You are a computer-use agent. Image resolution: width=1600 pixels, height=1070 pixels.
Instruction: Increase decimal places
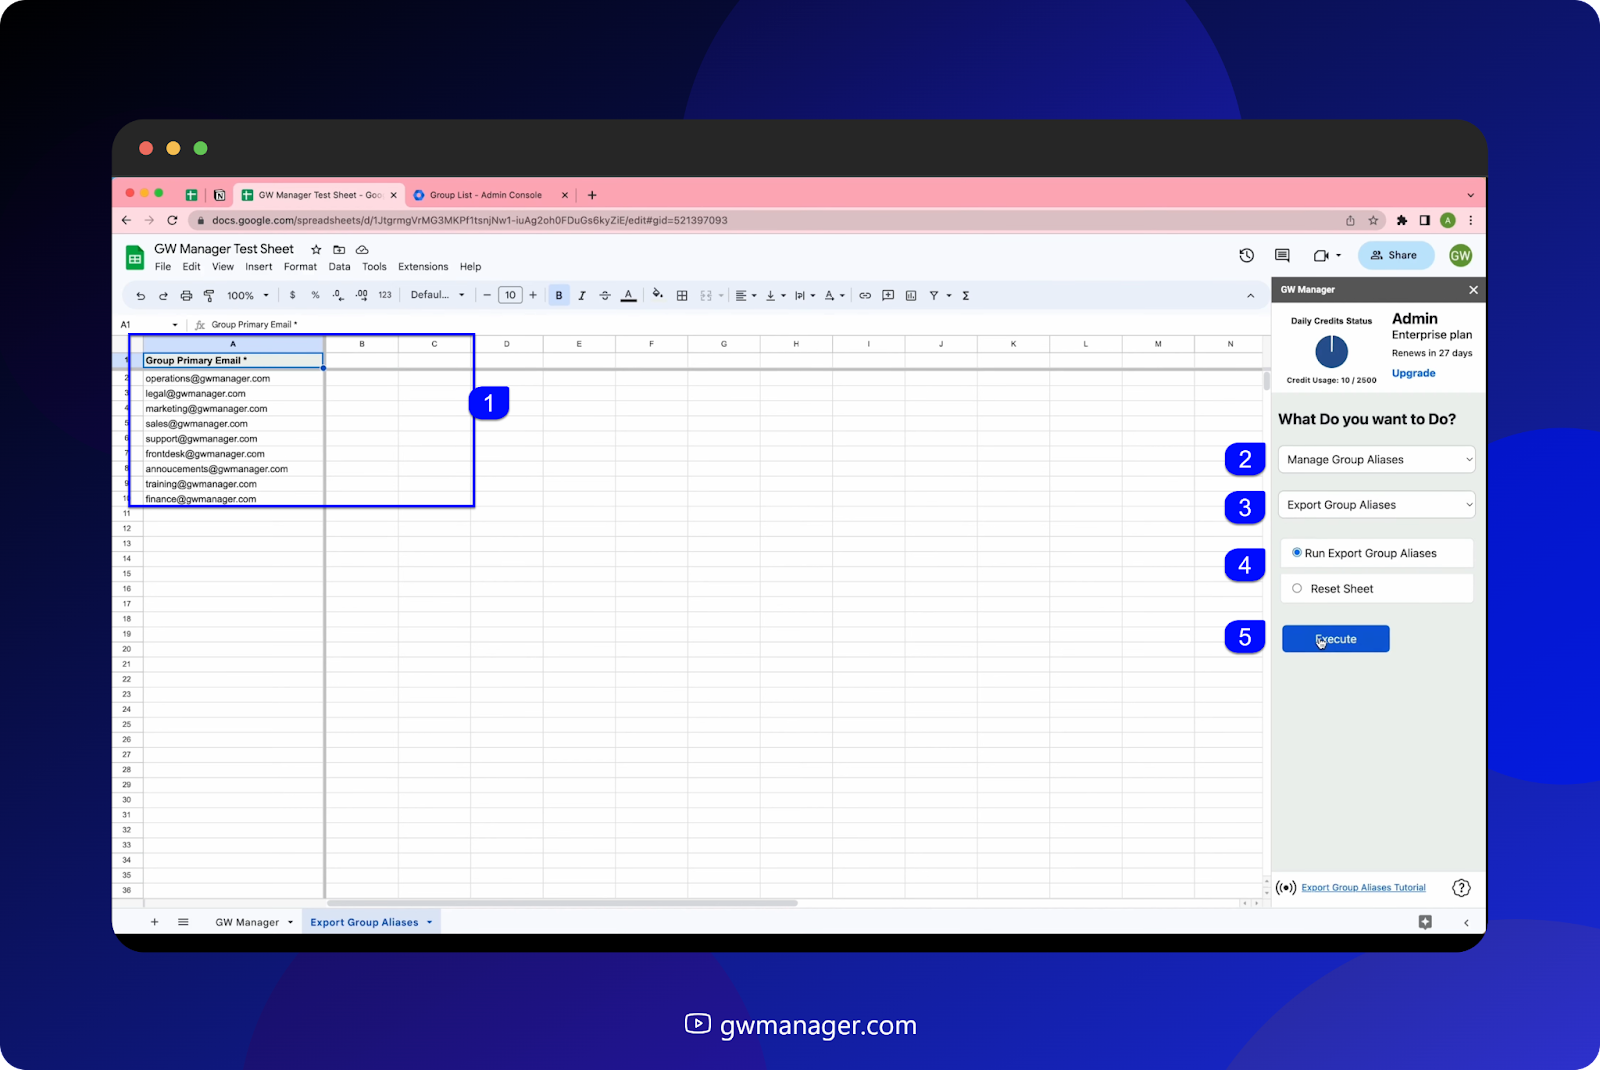click(361, 296)
